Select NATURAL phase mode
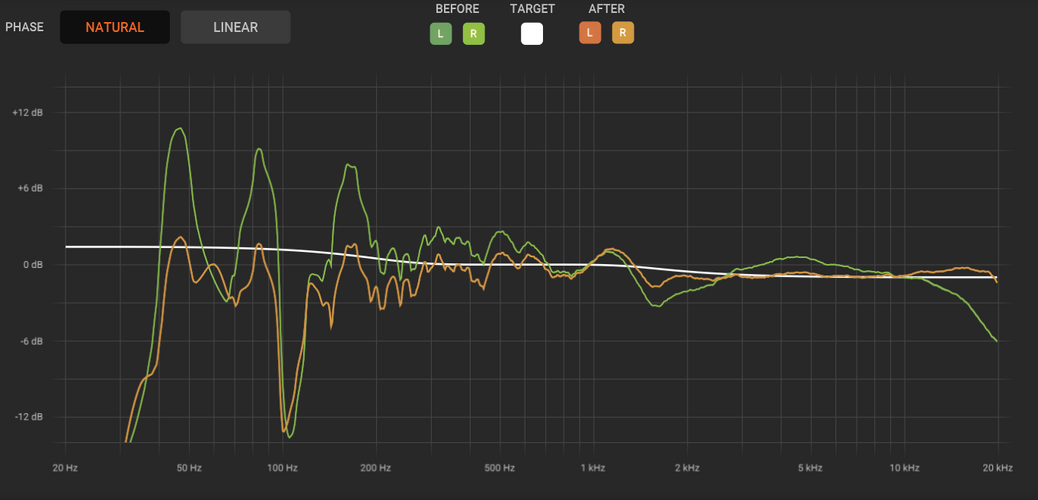 point(115,27)
